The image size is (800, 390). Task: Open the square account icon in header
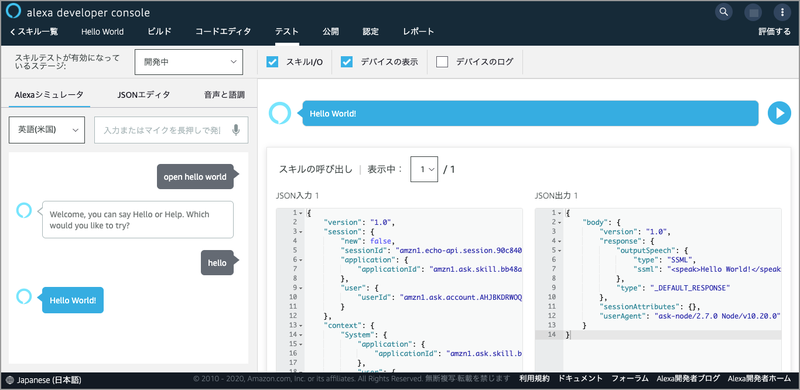coord(753,12)
